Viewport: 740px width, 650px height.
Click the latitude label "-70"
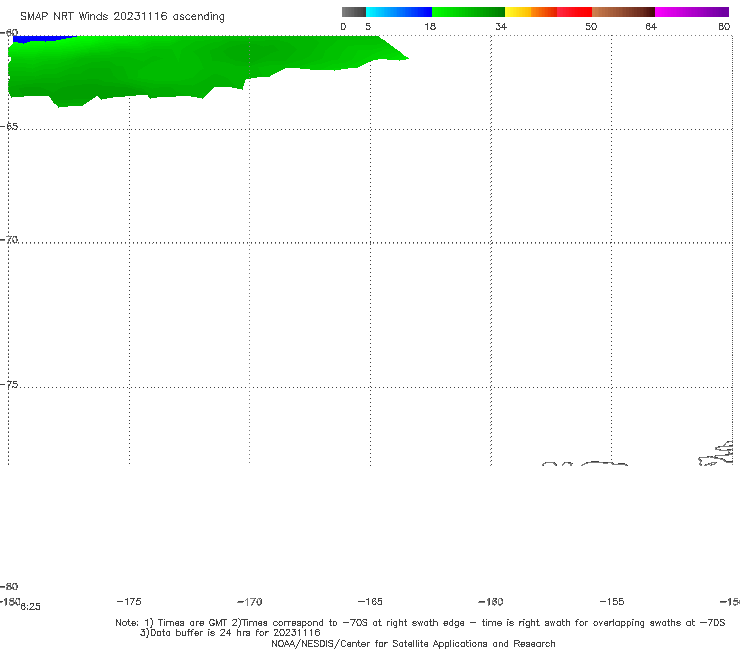9,240
